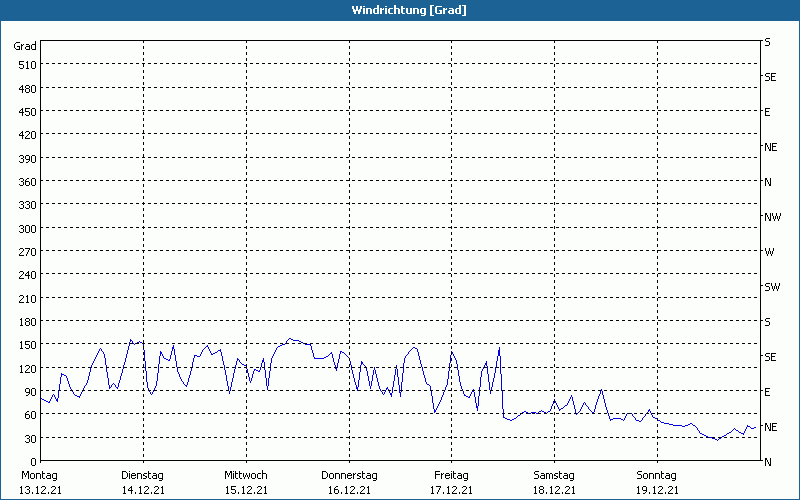
Task: Select the 330 degree axis label
Action: click(27, 205)
